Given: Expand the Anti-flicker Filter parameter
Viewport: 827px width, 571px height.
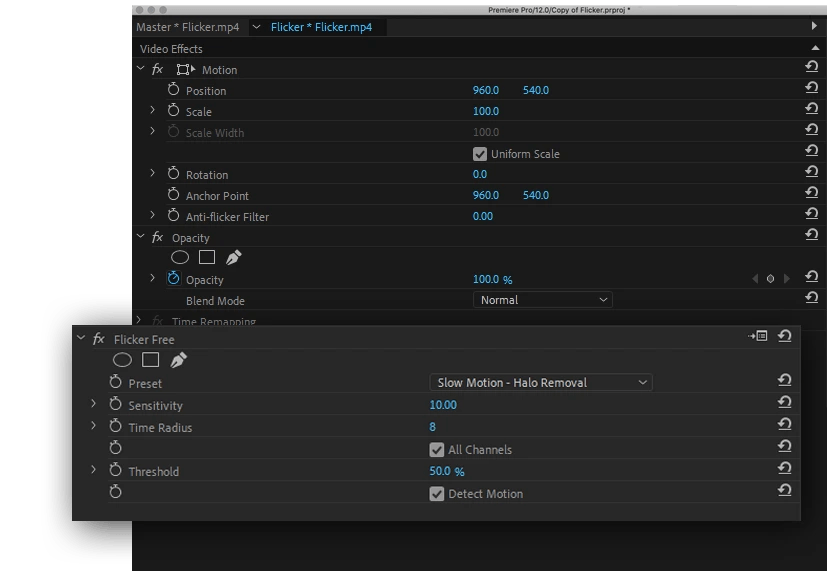Looking at the screenshot, I should point(152,215).
